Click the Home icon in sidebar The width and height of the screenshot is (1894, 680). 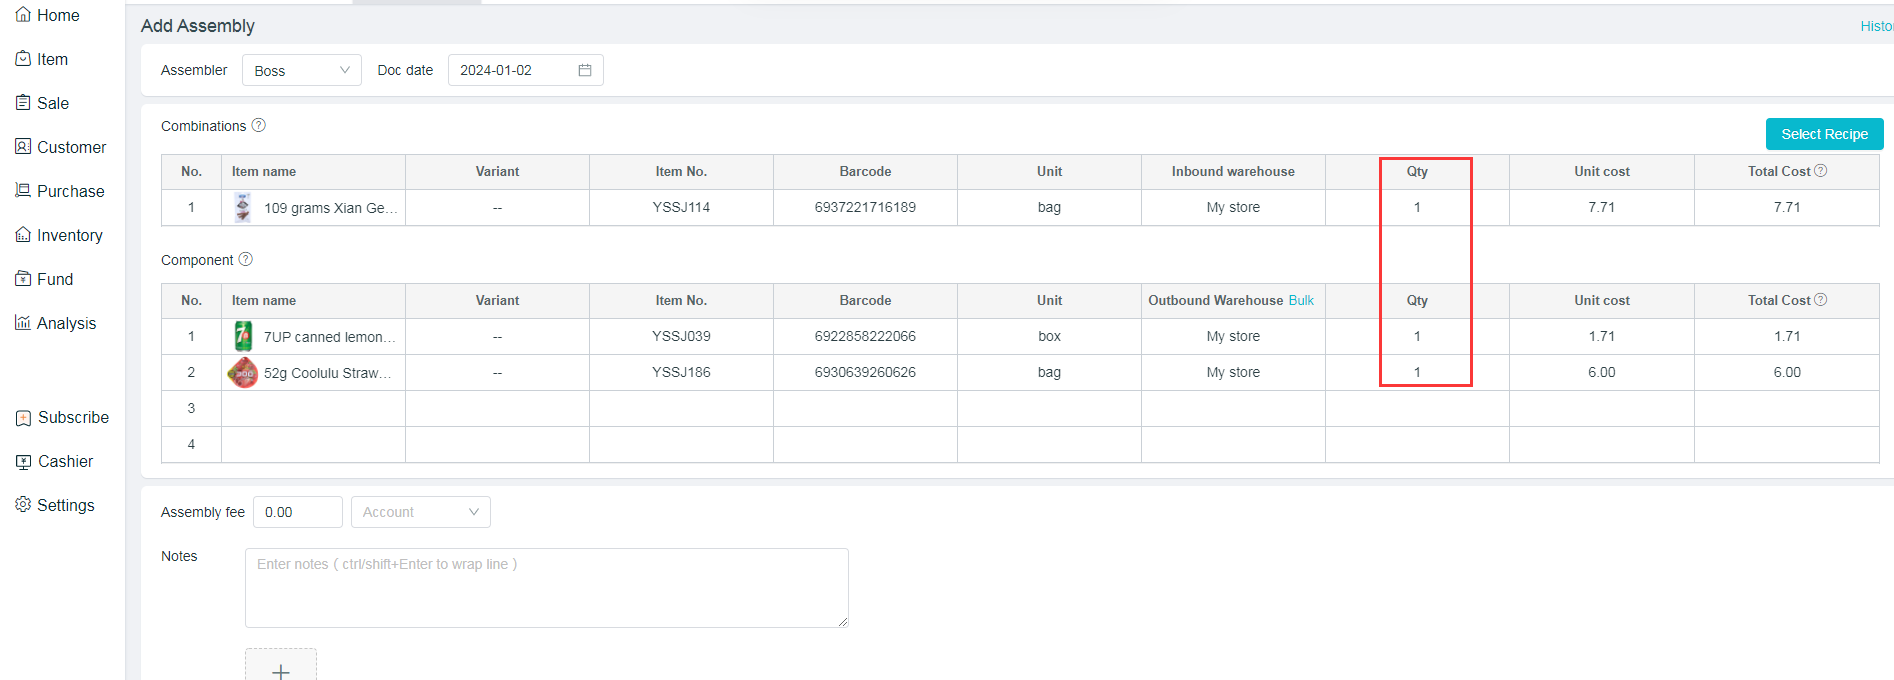click(x=23, y=15)
